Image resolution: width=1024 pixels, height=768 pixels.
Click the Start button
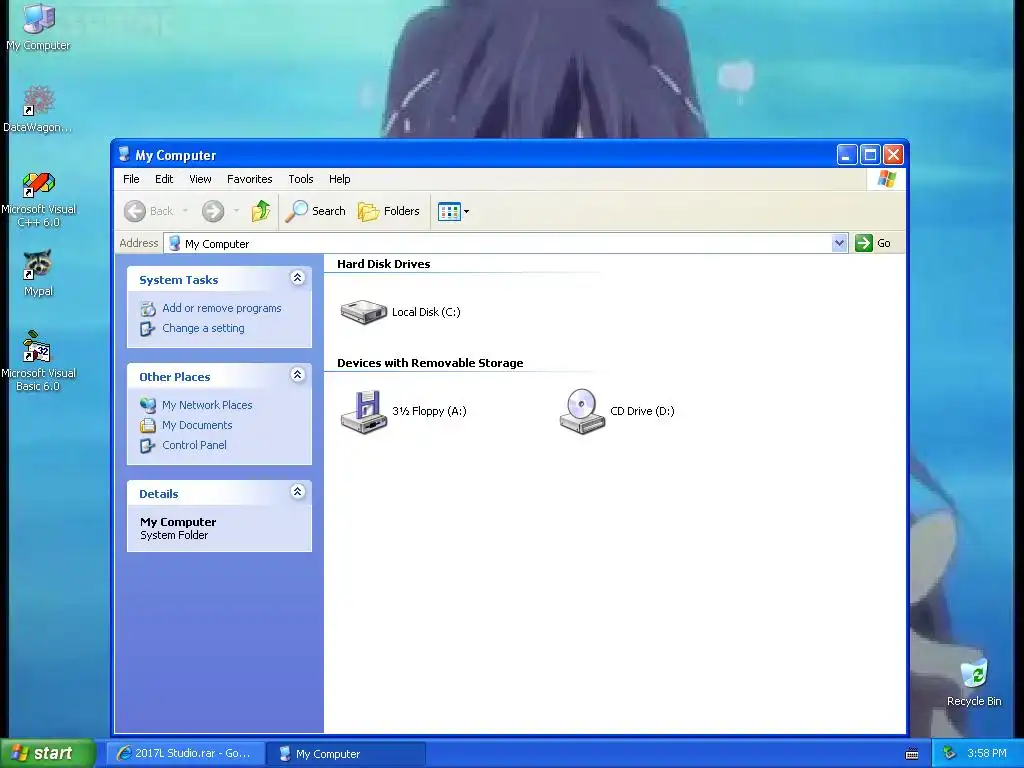tap(47, 753)
